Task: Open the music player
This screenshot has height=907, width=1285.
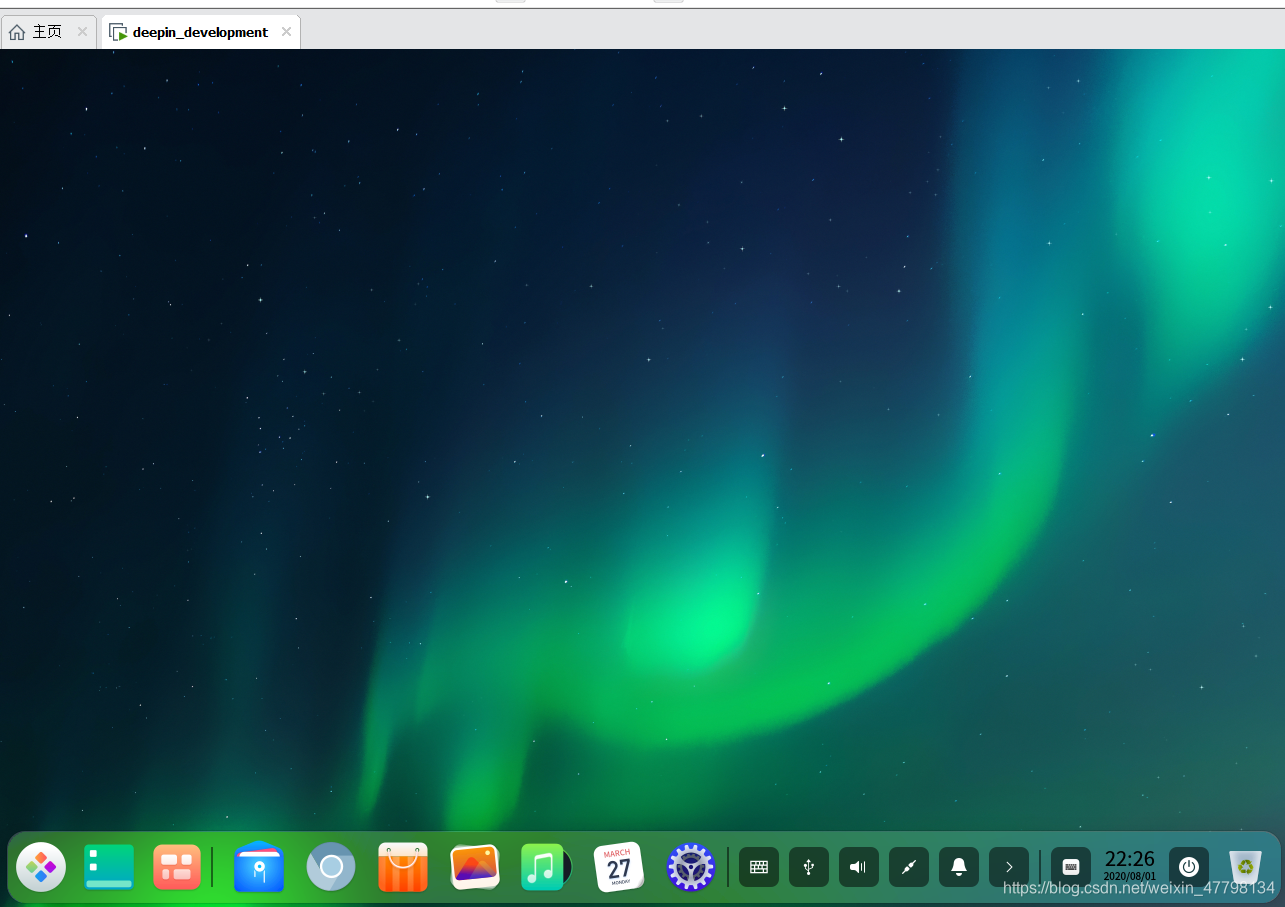Action: tap(546, 867)
